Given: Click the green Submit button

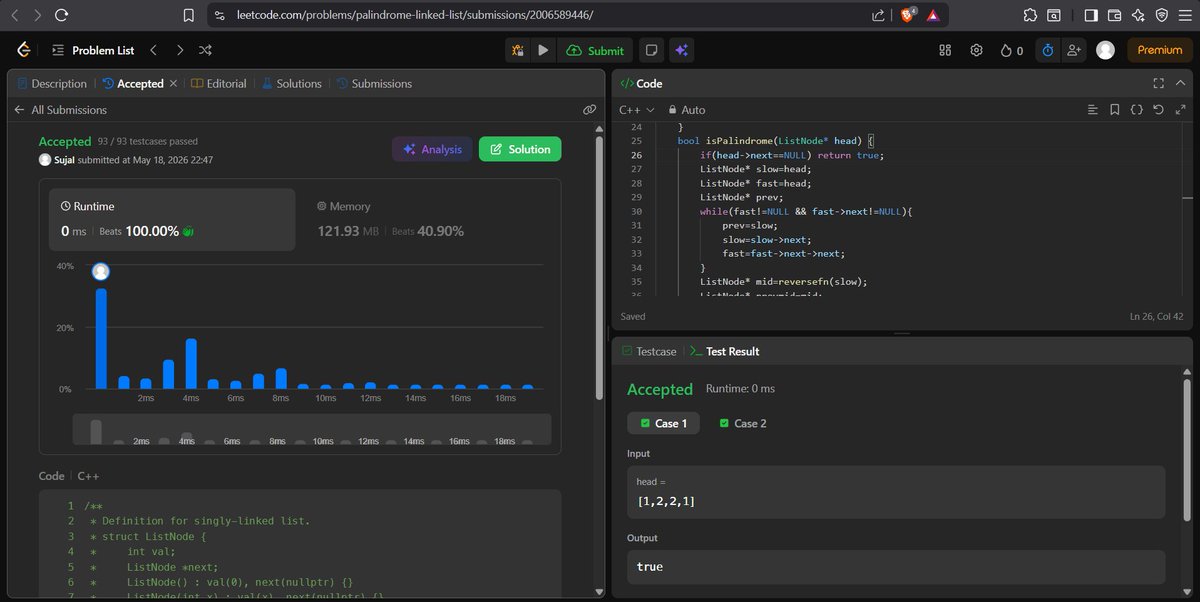Looking at the screenshot, I should pyautogui.click(x=595, y=50).
